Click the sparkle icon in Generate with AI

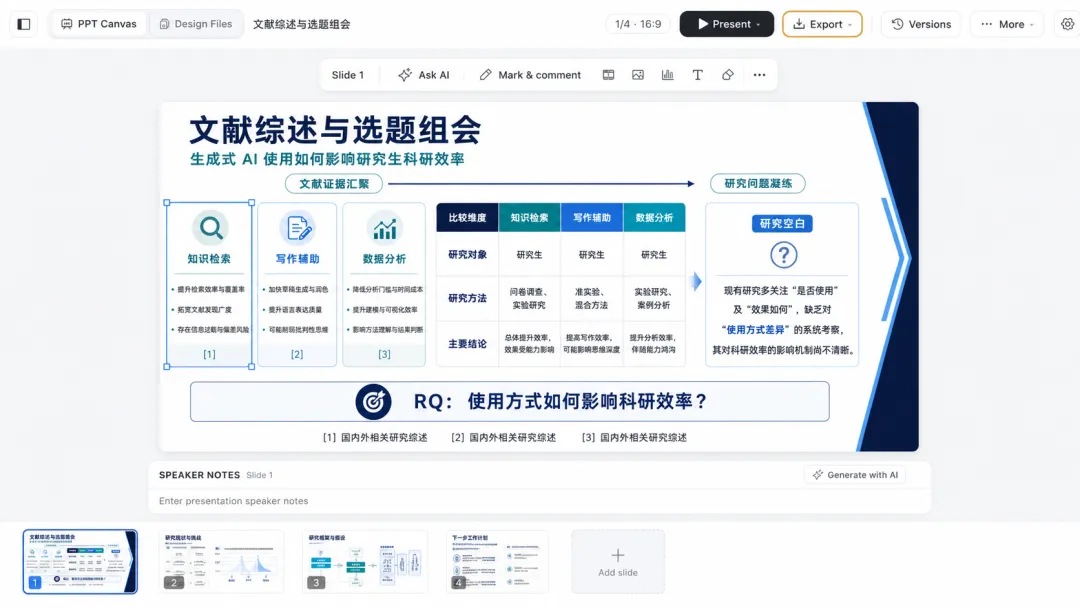(x=818, y=475)
